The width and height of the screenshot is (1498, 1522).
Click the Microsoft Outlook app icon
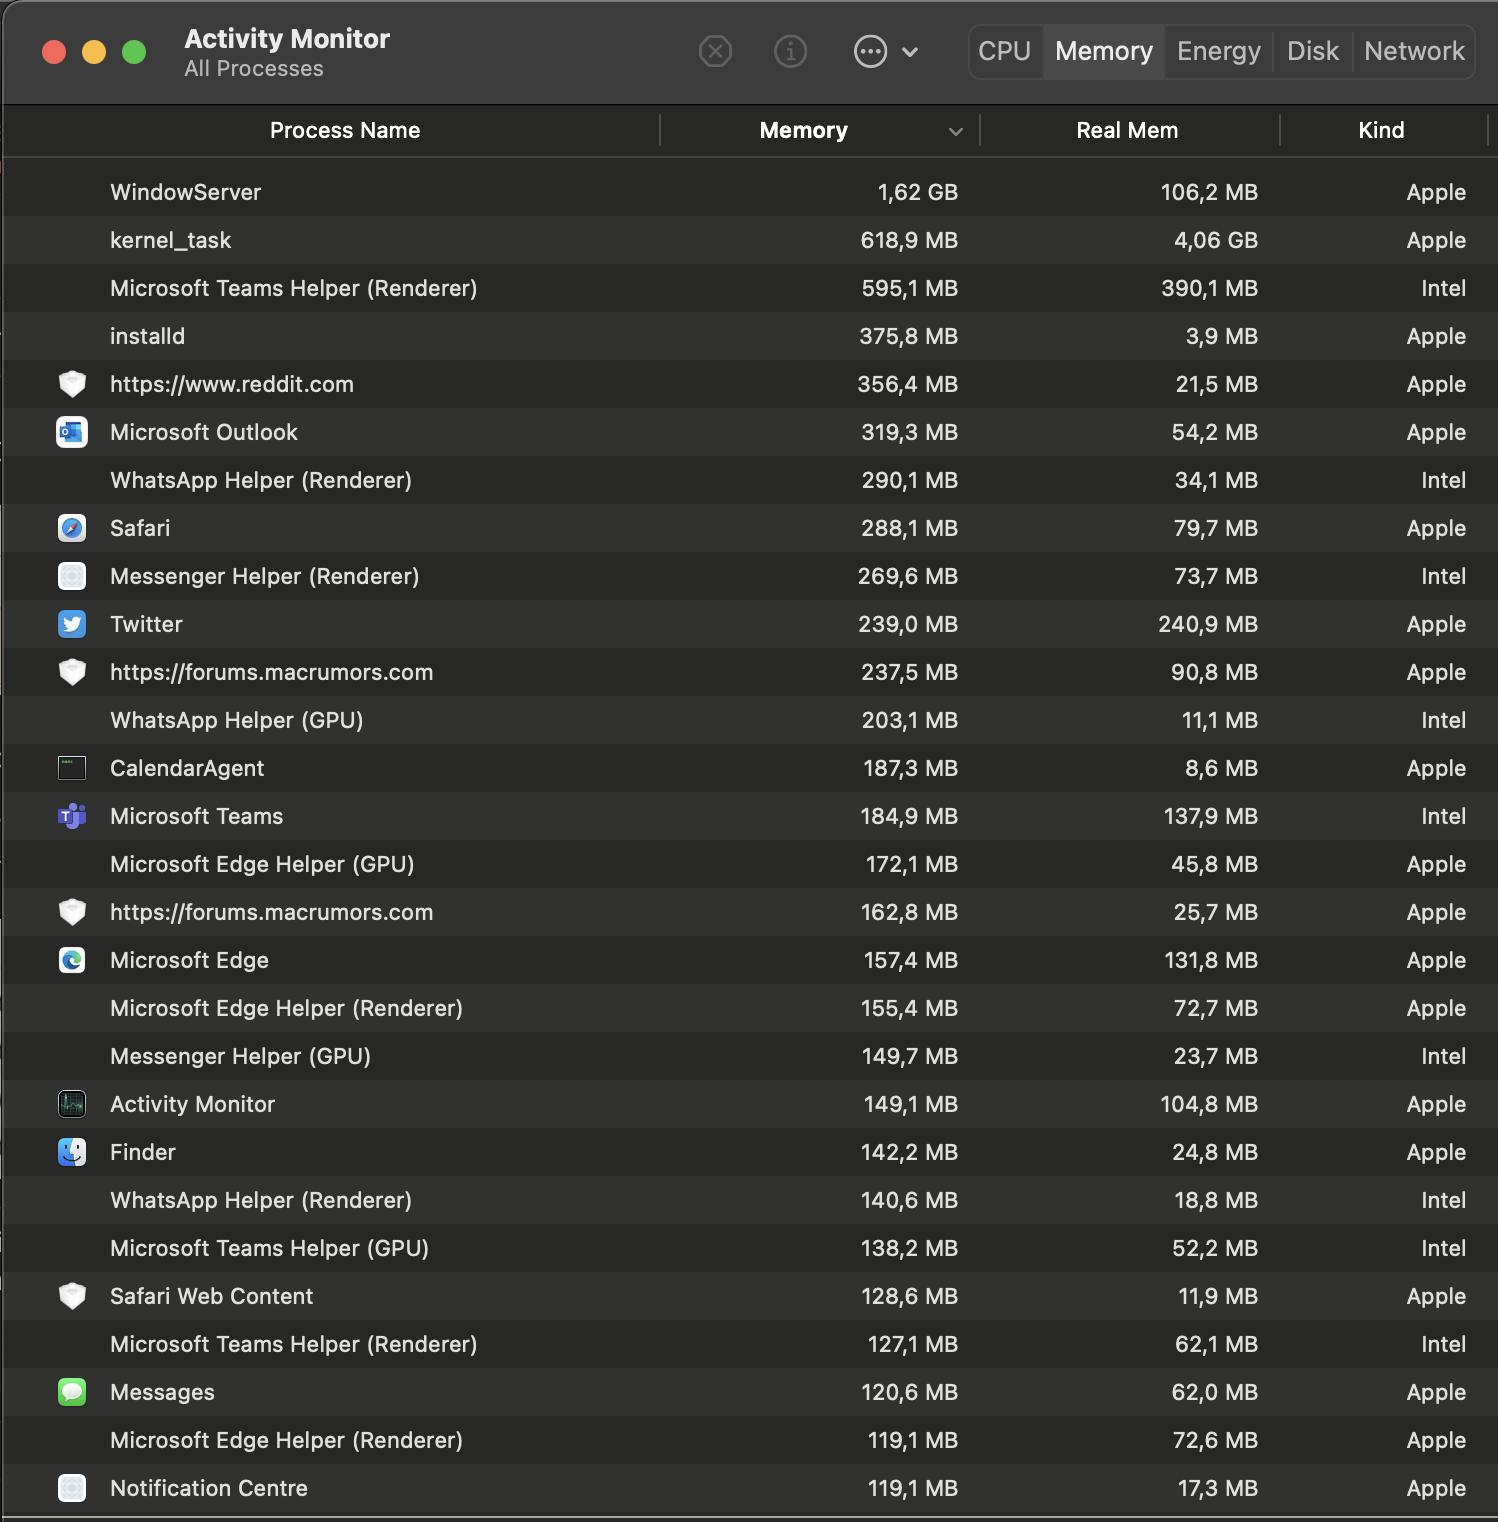click(72, 432)
